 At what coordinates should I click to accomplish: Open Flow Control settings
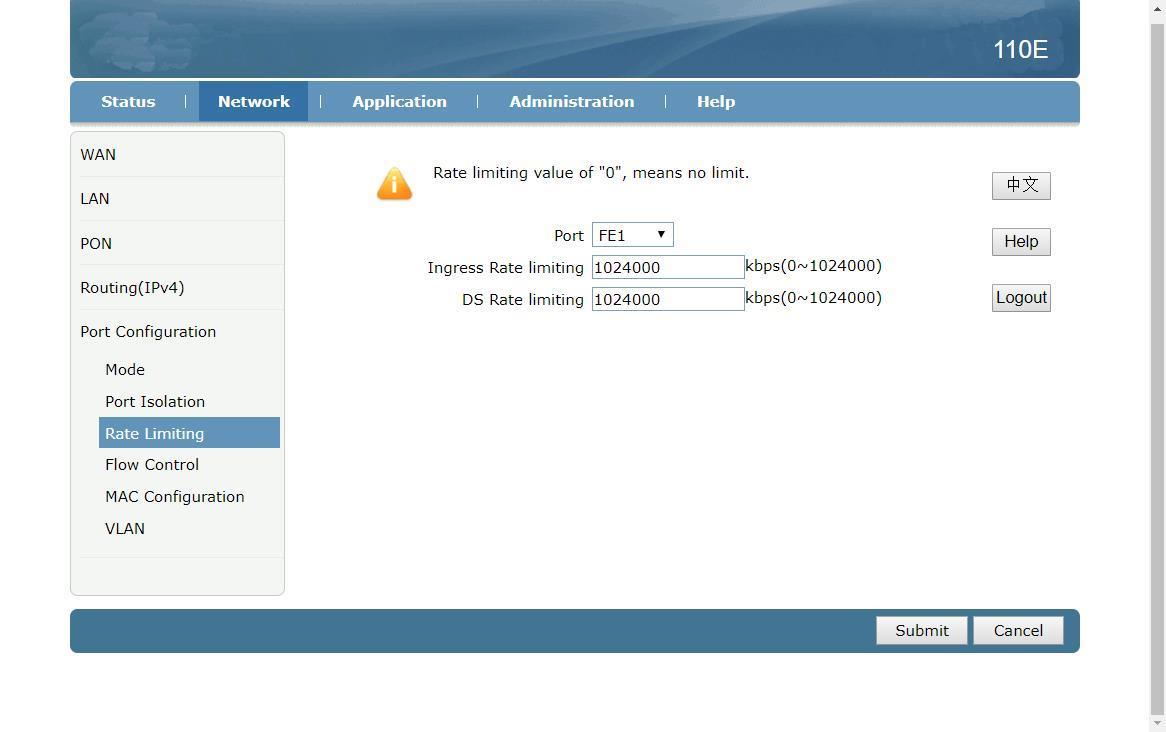tap(152, 465)
